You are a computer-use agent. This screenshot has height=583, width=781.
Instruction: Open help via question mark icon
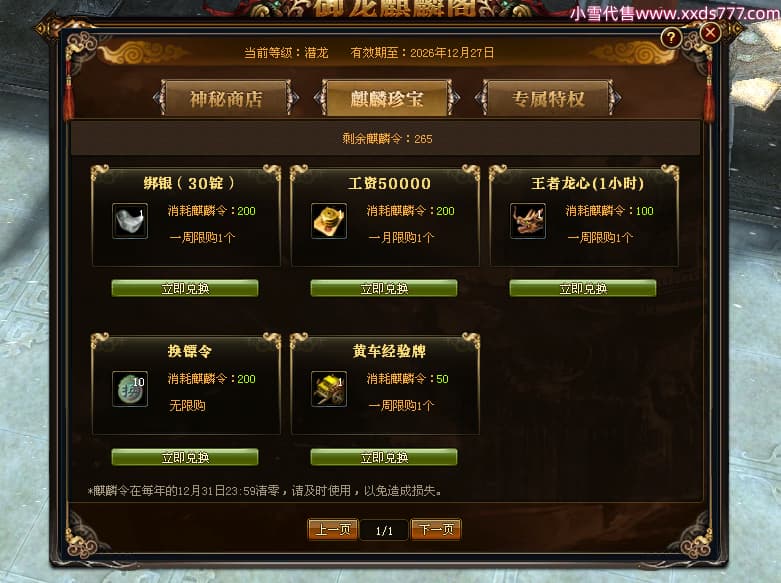(671, 37)
